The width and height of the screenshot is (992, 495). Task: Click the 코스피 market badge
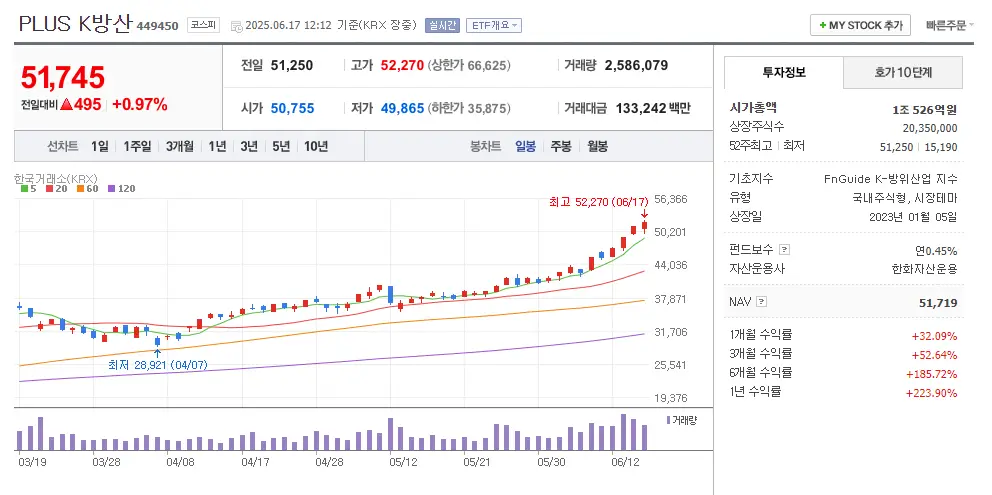pyautogui.click(x=204, y=26)
